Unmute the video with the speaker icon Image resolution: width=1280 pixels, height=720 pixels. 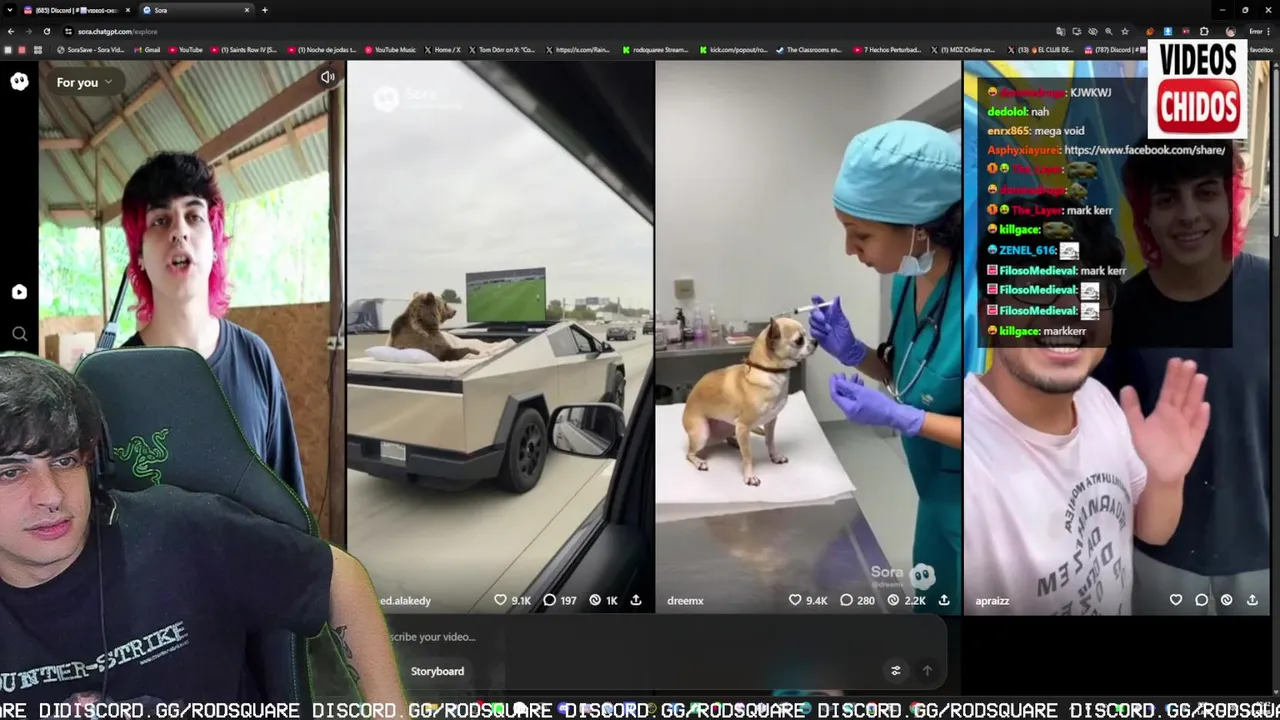[x=327, y=77]
